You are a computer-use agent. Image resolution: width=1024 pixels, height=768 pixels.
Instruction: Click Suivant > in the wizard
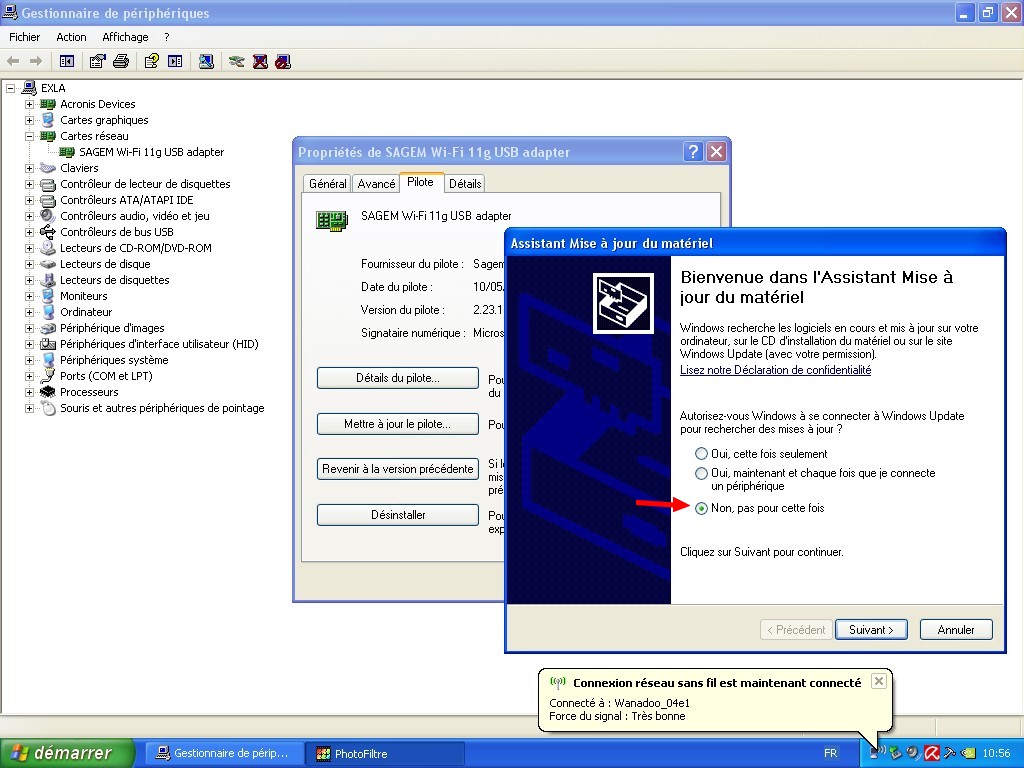click(871, 630)
